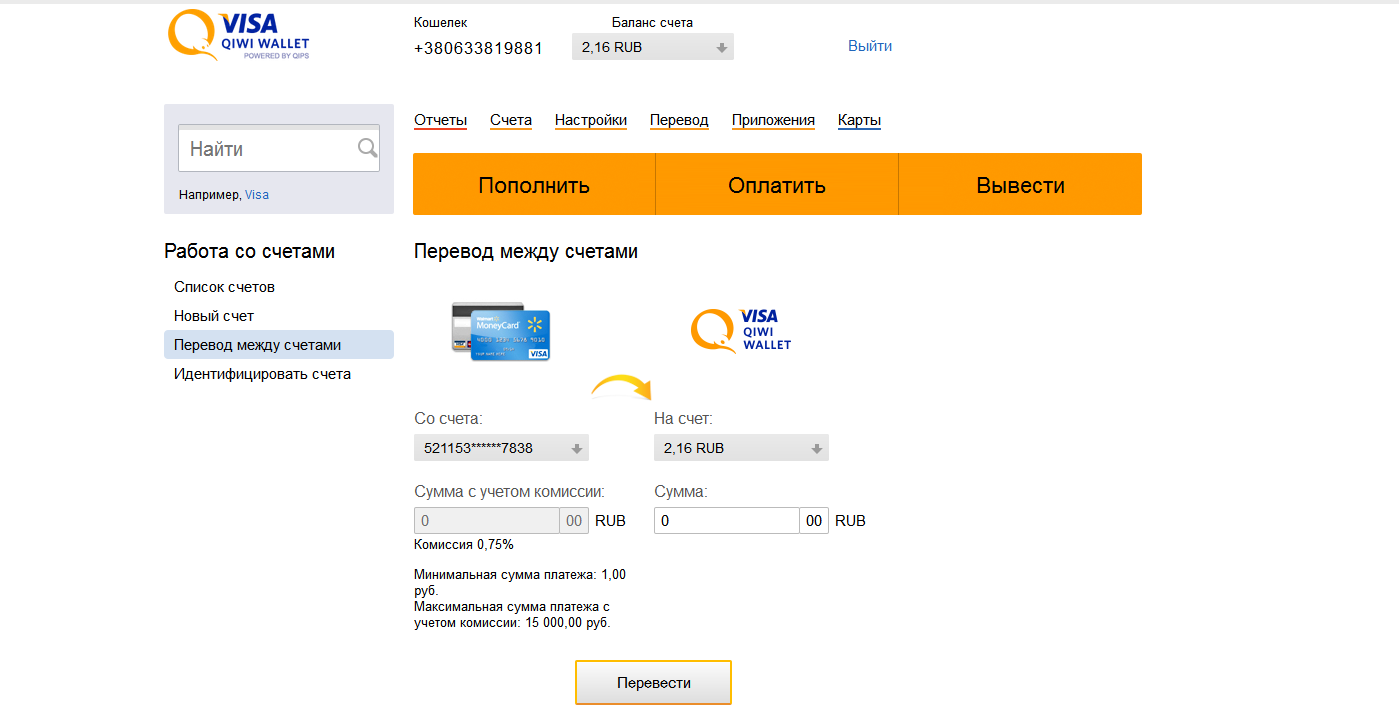Click the Visa QIWI Wallet logo in header
The width and height of the screenshot is (1399, 707).
[x=238, y=35]
